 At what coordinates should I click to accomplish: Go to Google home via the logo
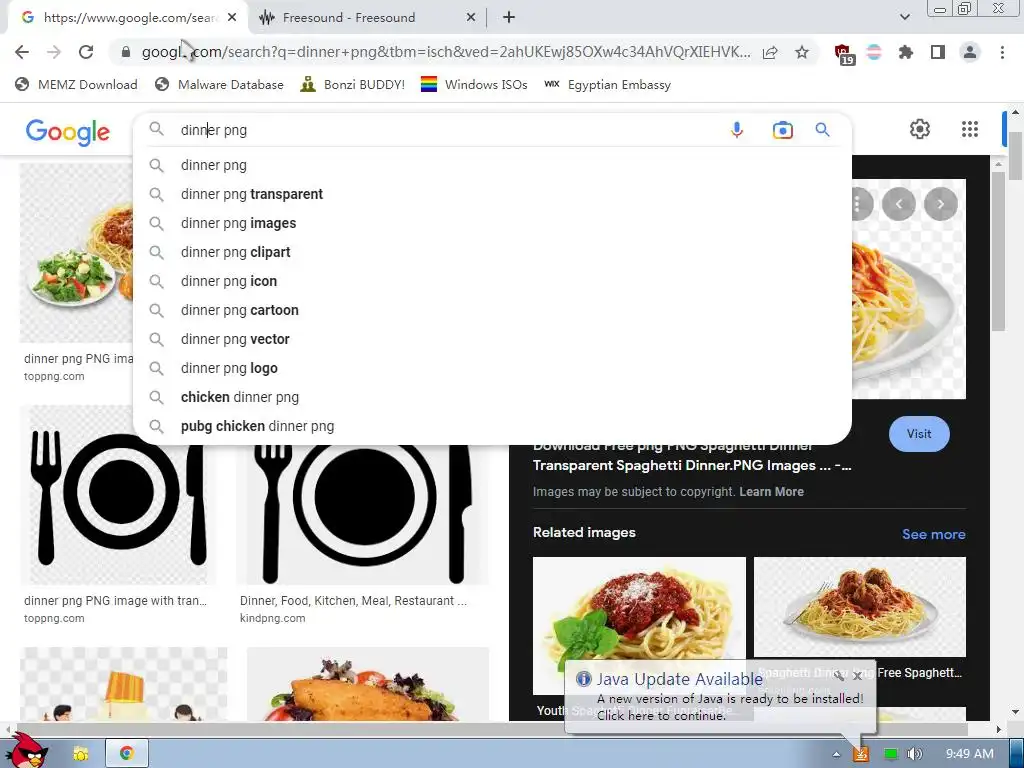coord(68,132)
